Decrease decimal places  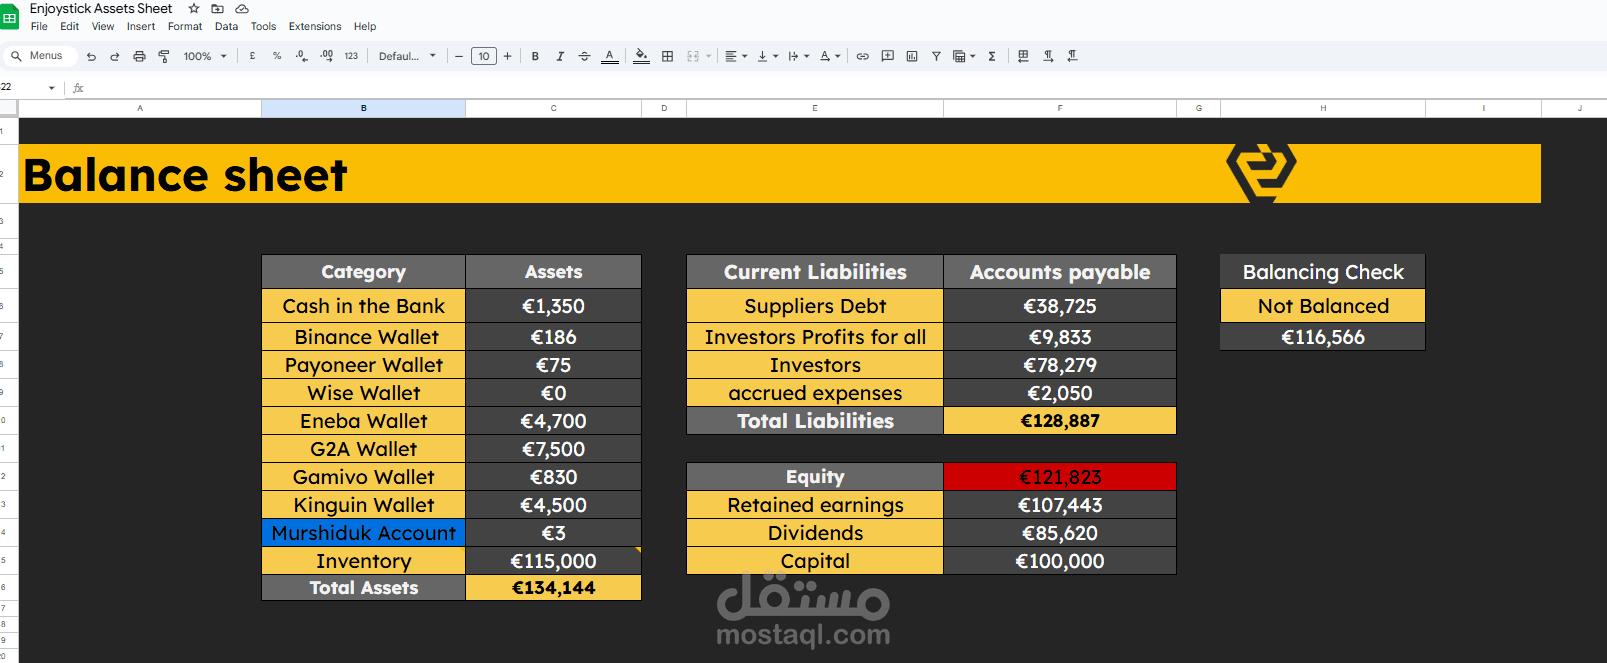(x=302, y=56)
